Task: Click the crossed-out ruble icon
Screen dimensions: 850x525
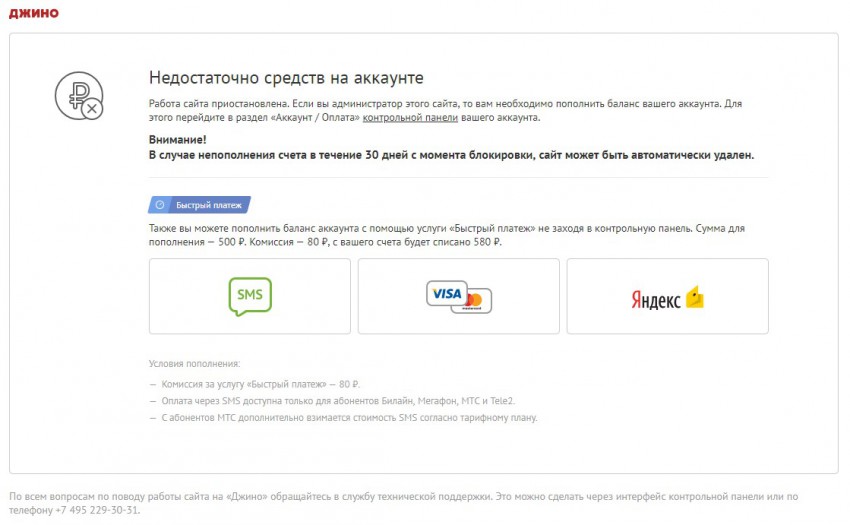Action: click(78, 96)
